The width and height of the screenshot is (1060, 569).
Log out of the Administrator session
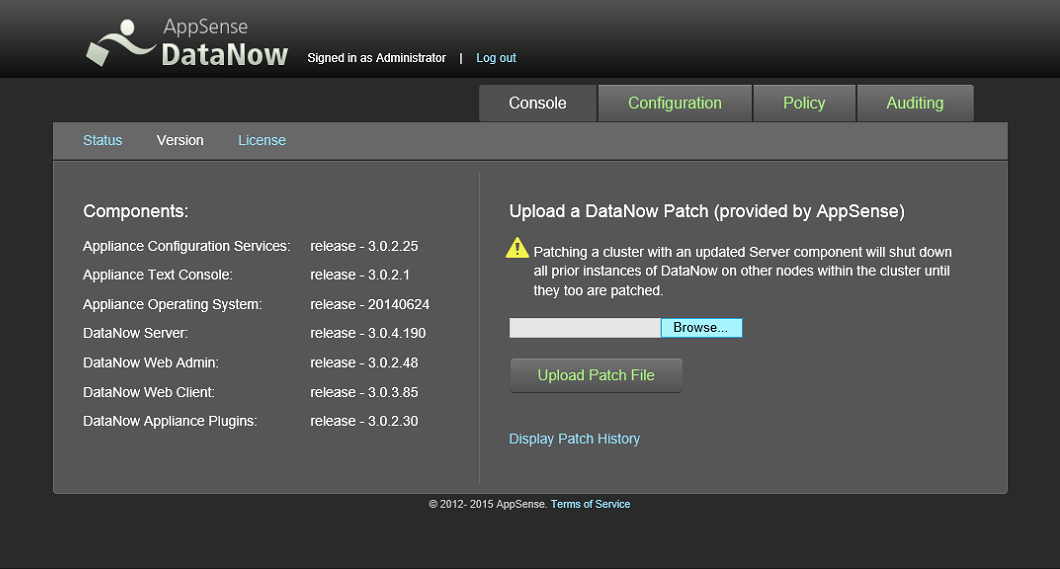point(496,58)
